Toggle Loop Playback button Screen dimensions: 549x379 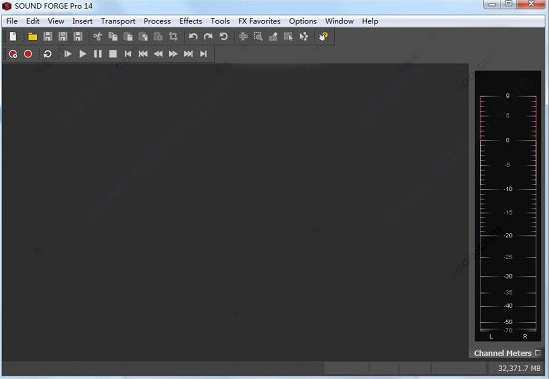pyautogui.click(x=47, y=54)
